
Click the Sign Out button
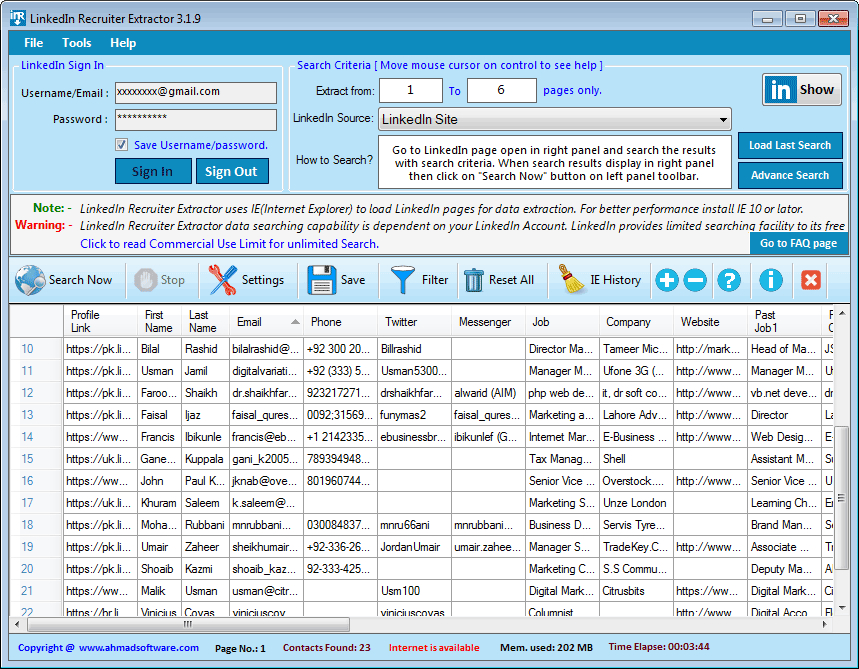point(232,171)
